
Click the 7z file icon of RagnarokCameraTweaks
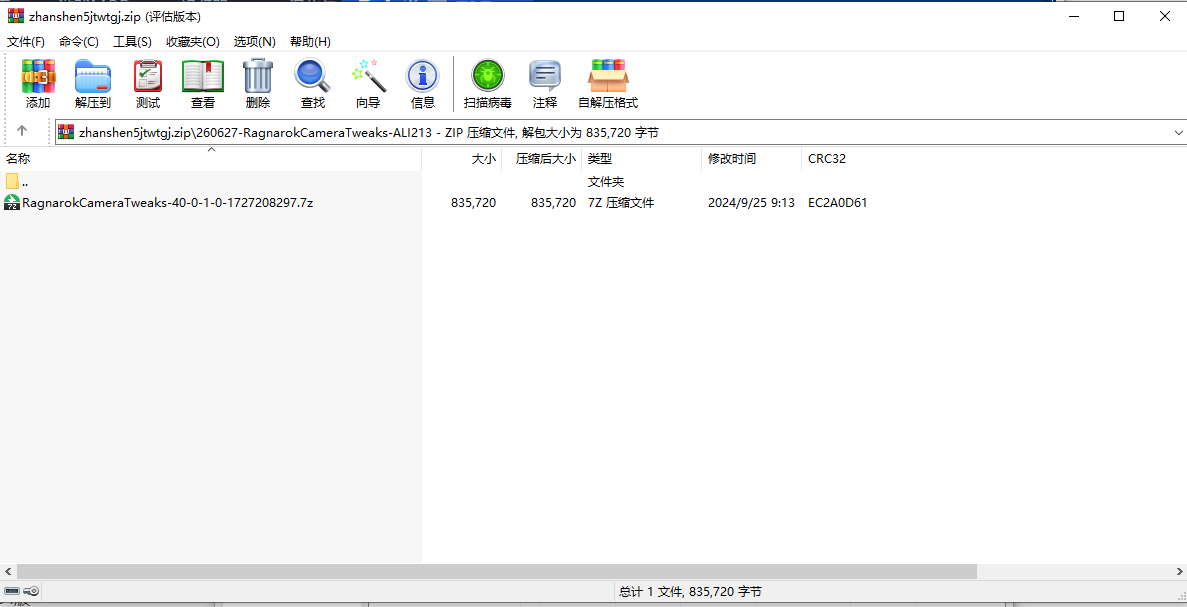(11, 202)
